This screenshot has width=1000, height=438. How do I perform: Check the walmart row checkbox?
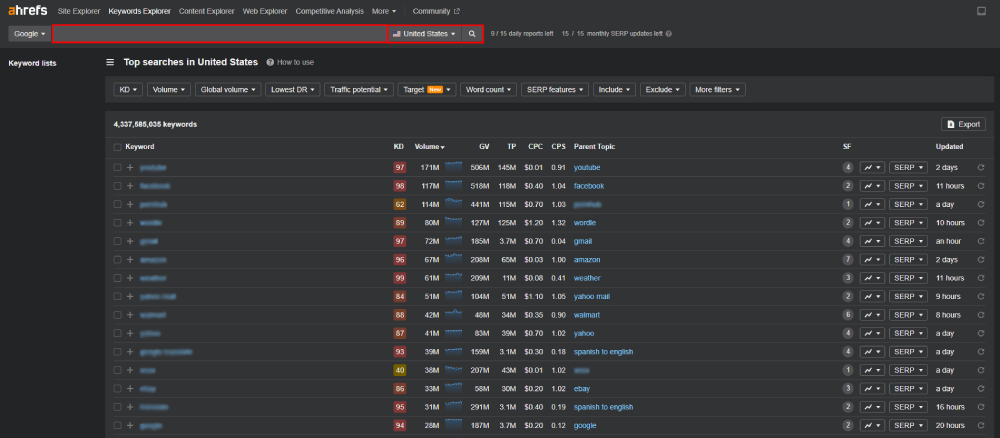[x=117, y=316]
